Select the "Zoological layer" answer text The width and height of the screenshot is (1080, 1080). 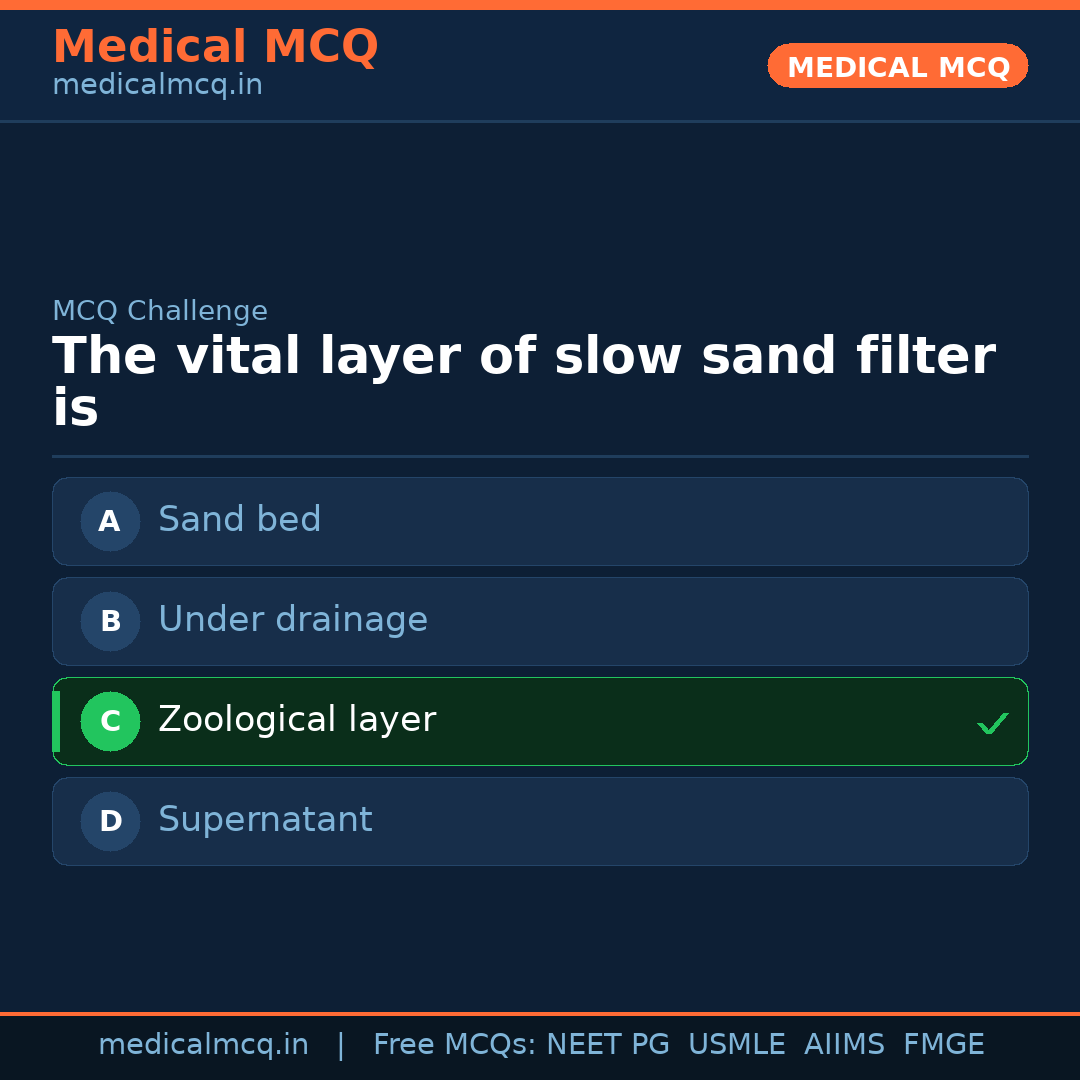(296, 720)
